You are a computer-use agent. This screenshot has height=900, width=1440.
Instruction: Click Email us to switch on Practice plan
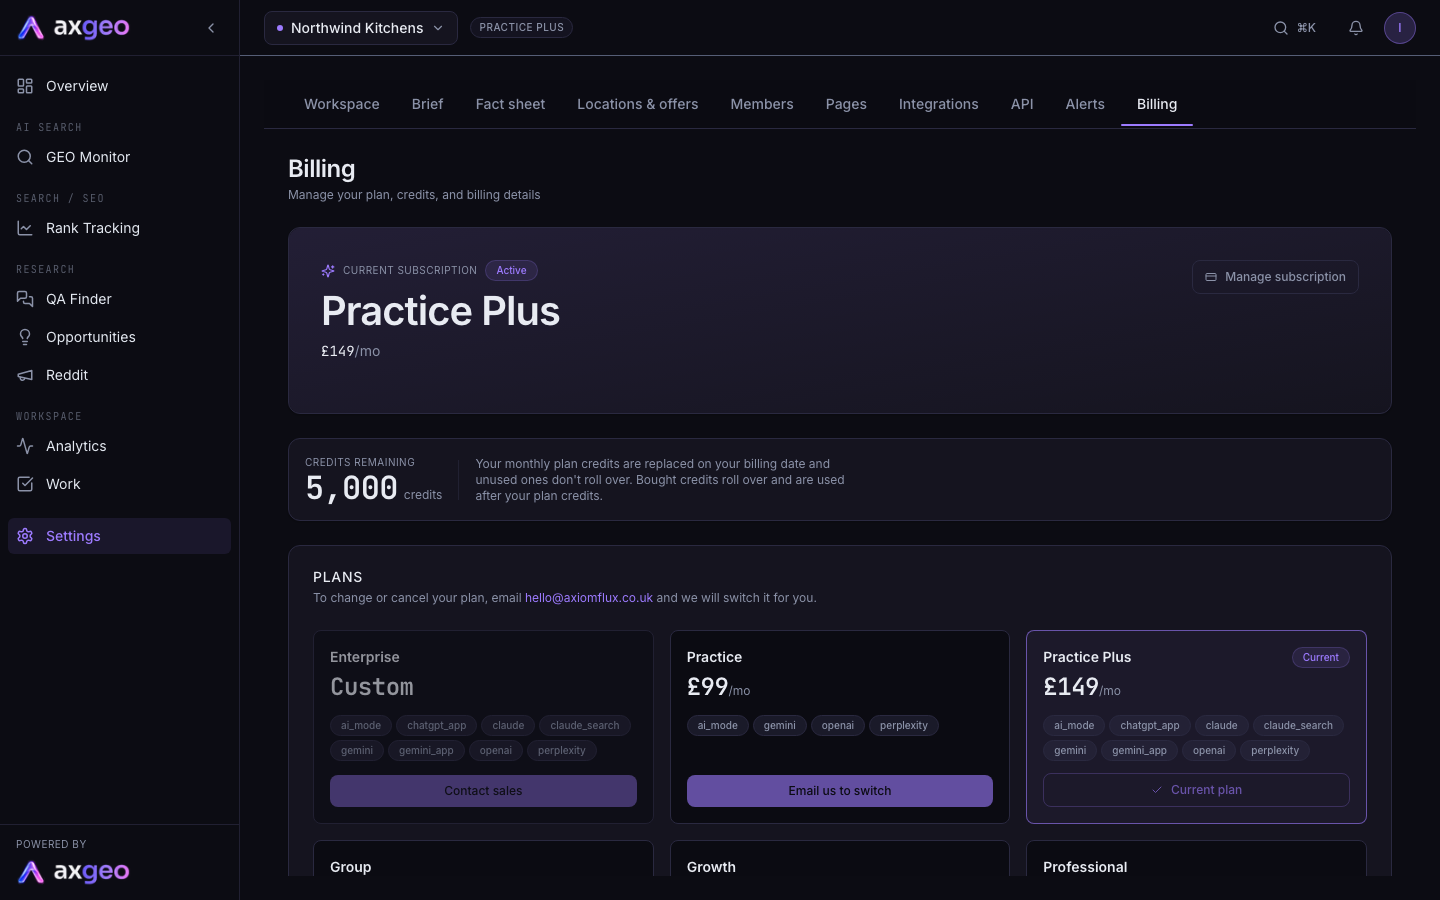pos(840,791)
